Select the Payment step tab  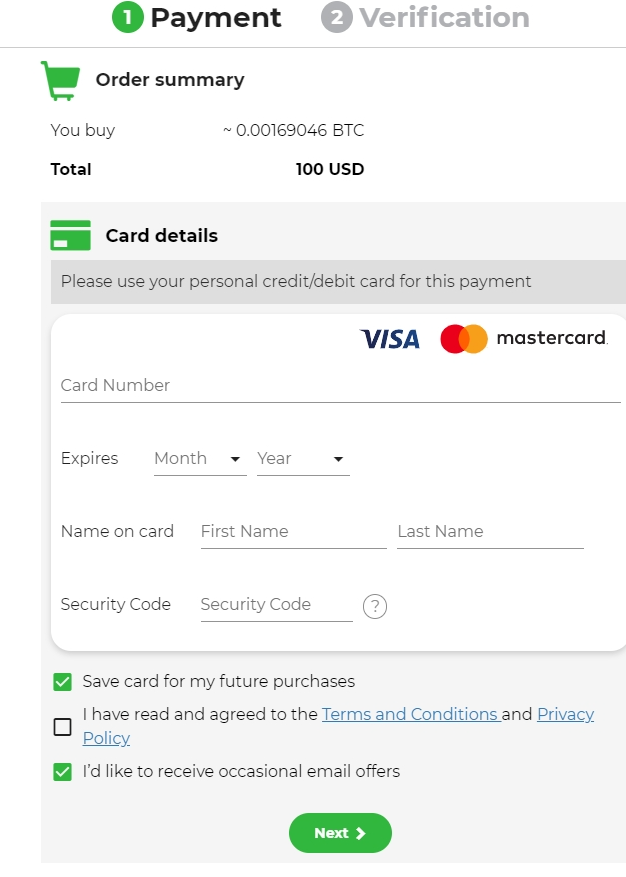click(196, 17)
